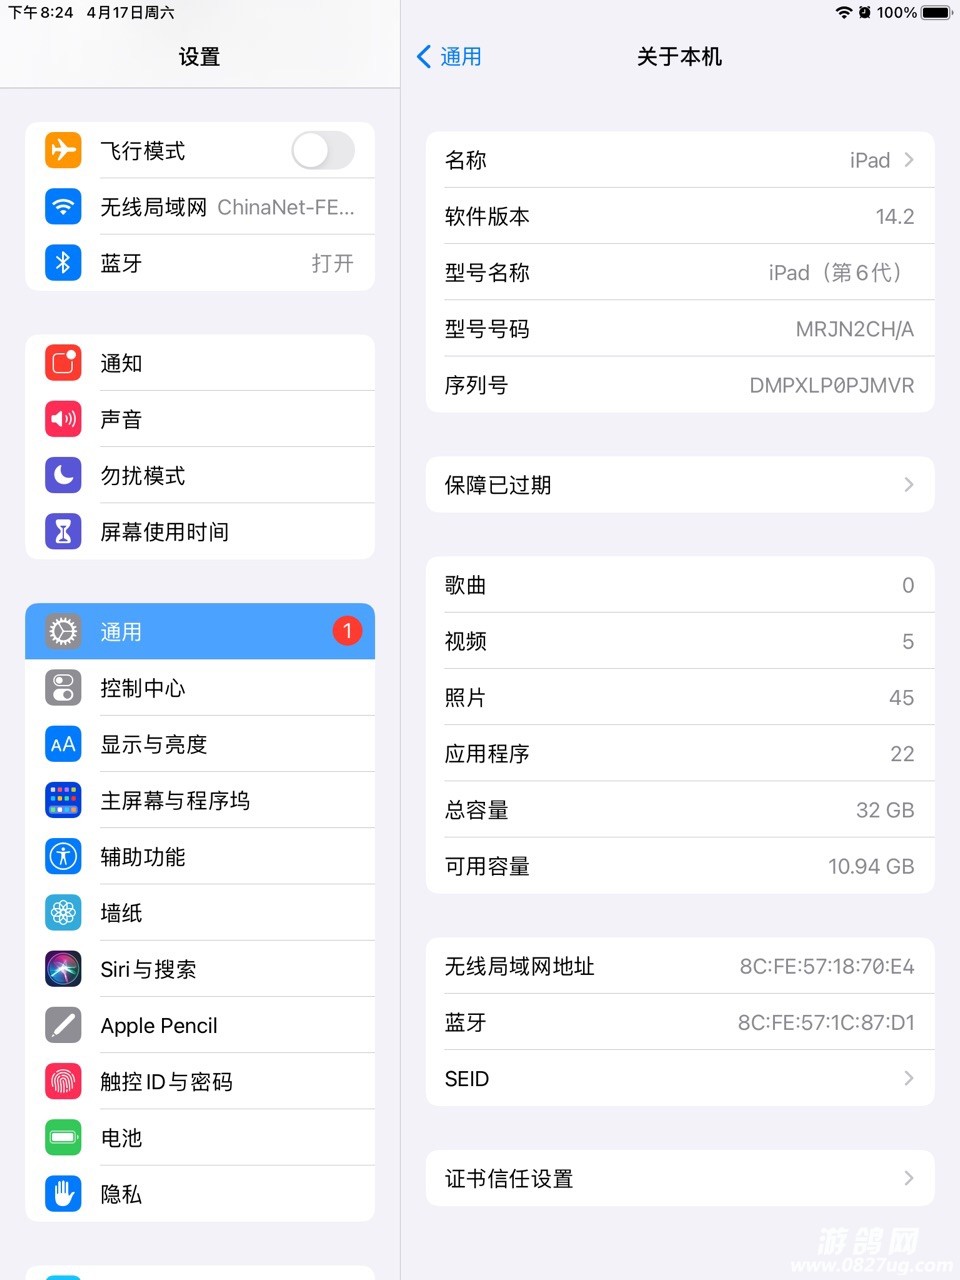Tap the 序列号 row value
960x1280 pixels.
coord(831,385)
